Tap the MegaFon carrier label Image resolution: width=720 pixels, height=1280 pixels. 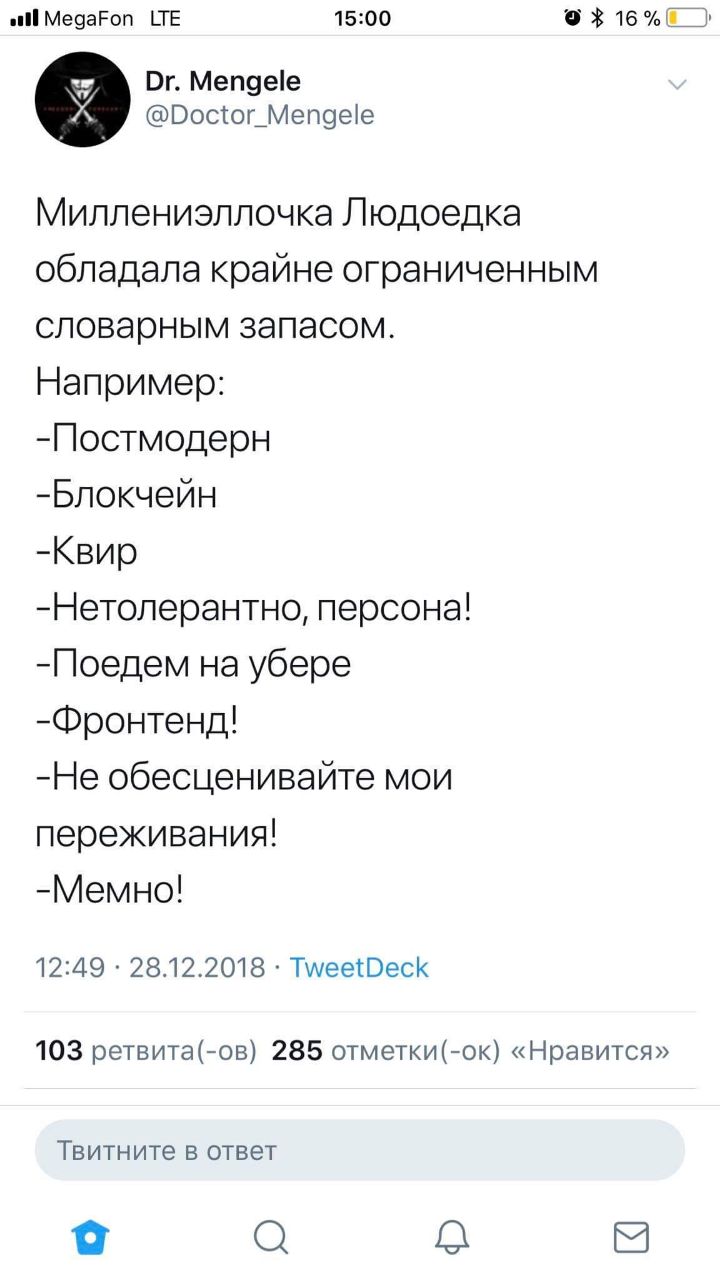[x=88, y=17]
